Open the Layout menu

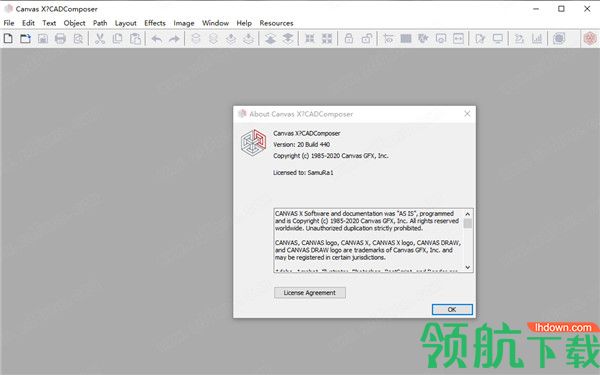[x=126, y=23]
